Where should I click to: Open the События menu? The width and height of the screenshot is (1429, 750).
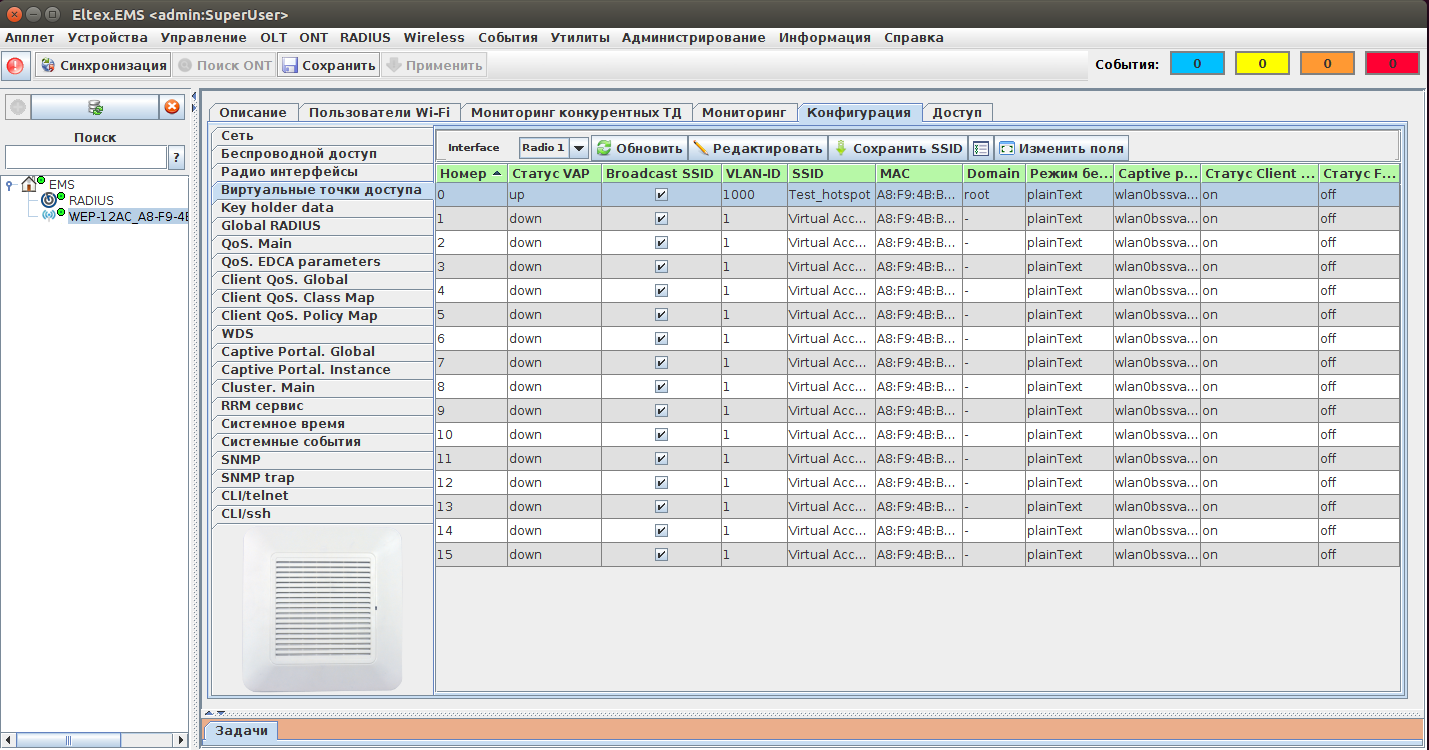pos(508,37)
